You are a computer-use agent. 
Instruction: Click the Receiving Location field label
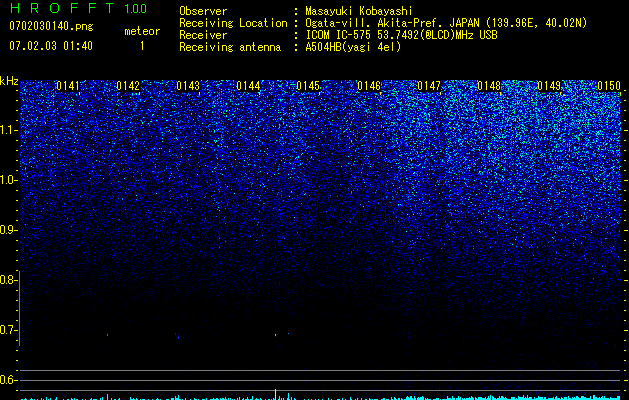point(233,23)
